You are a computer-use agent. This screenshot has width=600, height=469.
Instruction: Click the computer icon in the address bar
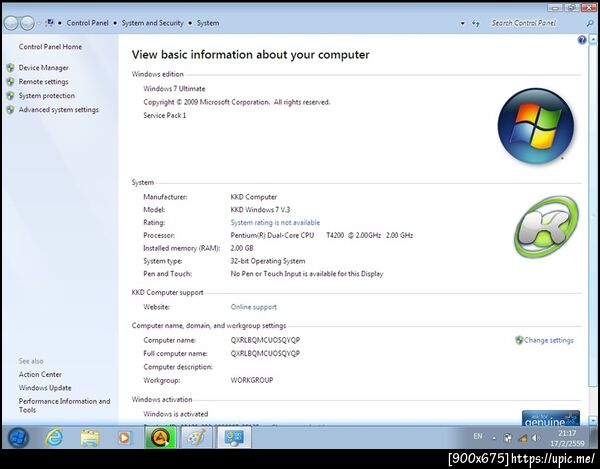pyautogui.click(x=49, y=23)
